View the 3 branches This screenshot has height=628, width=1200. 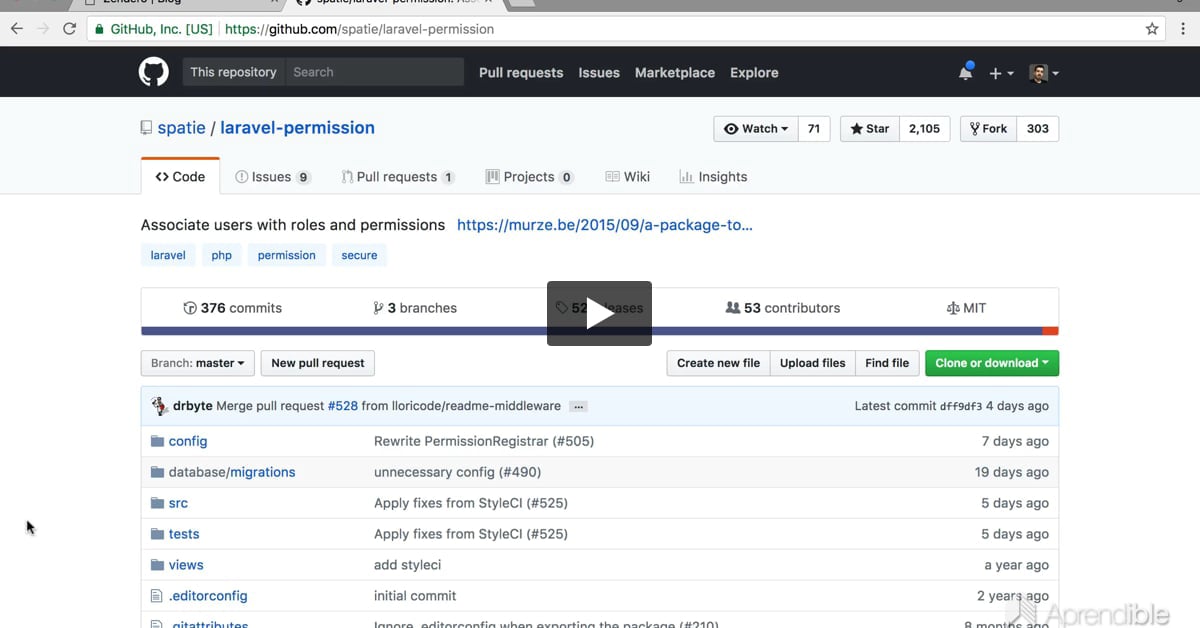click(x=415, y=308)
